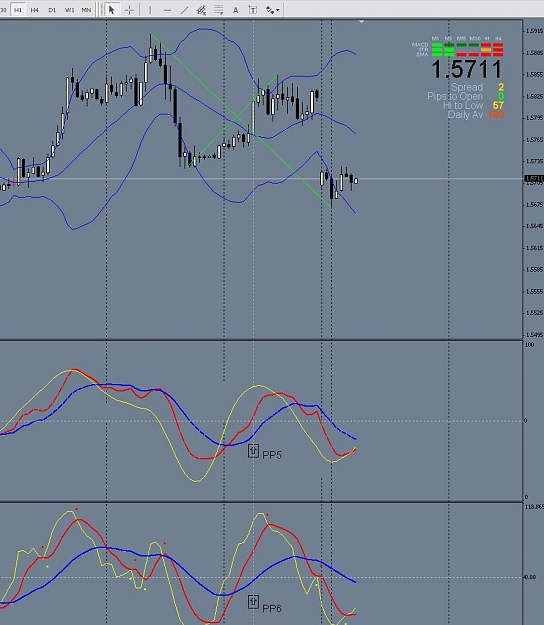Click the Daily Av label
The image size is (544, 625).
[x=465, y=114]
